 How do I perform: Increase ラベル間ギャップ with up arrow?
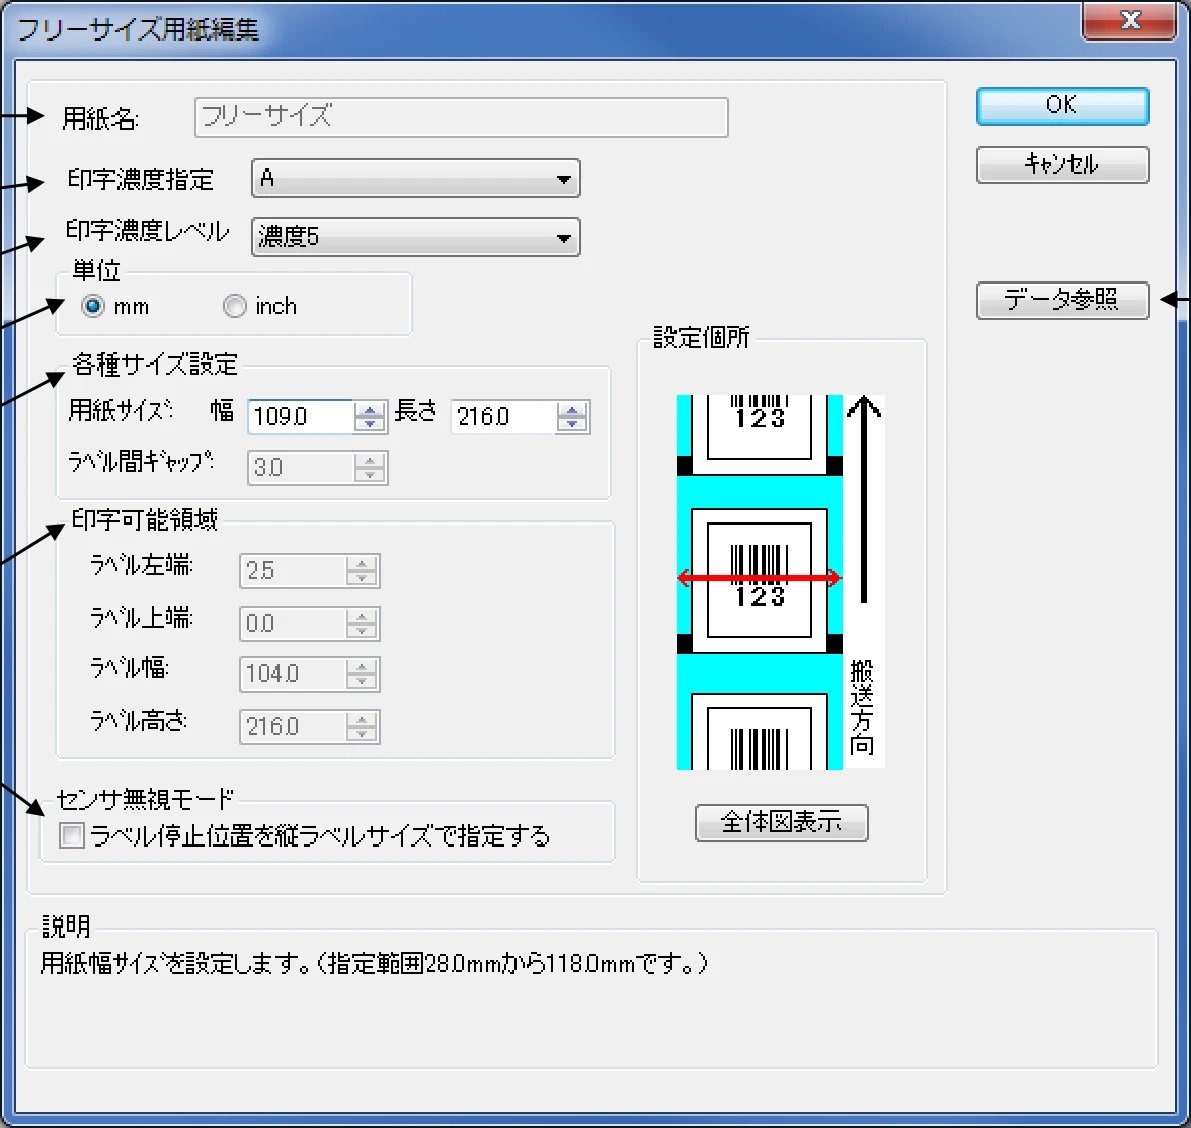pyautogui.click(x=370, y=460)
